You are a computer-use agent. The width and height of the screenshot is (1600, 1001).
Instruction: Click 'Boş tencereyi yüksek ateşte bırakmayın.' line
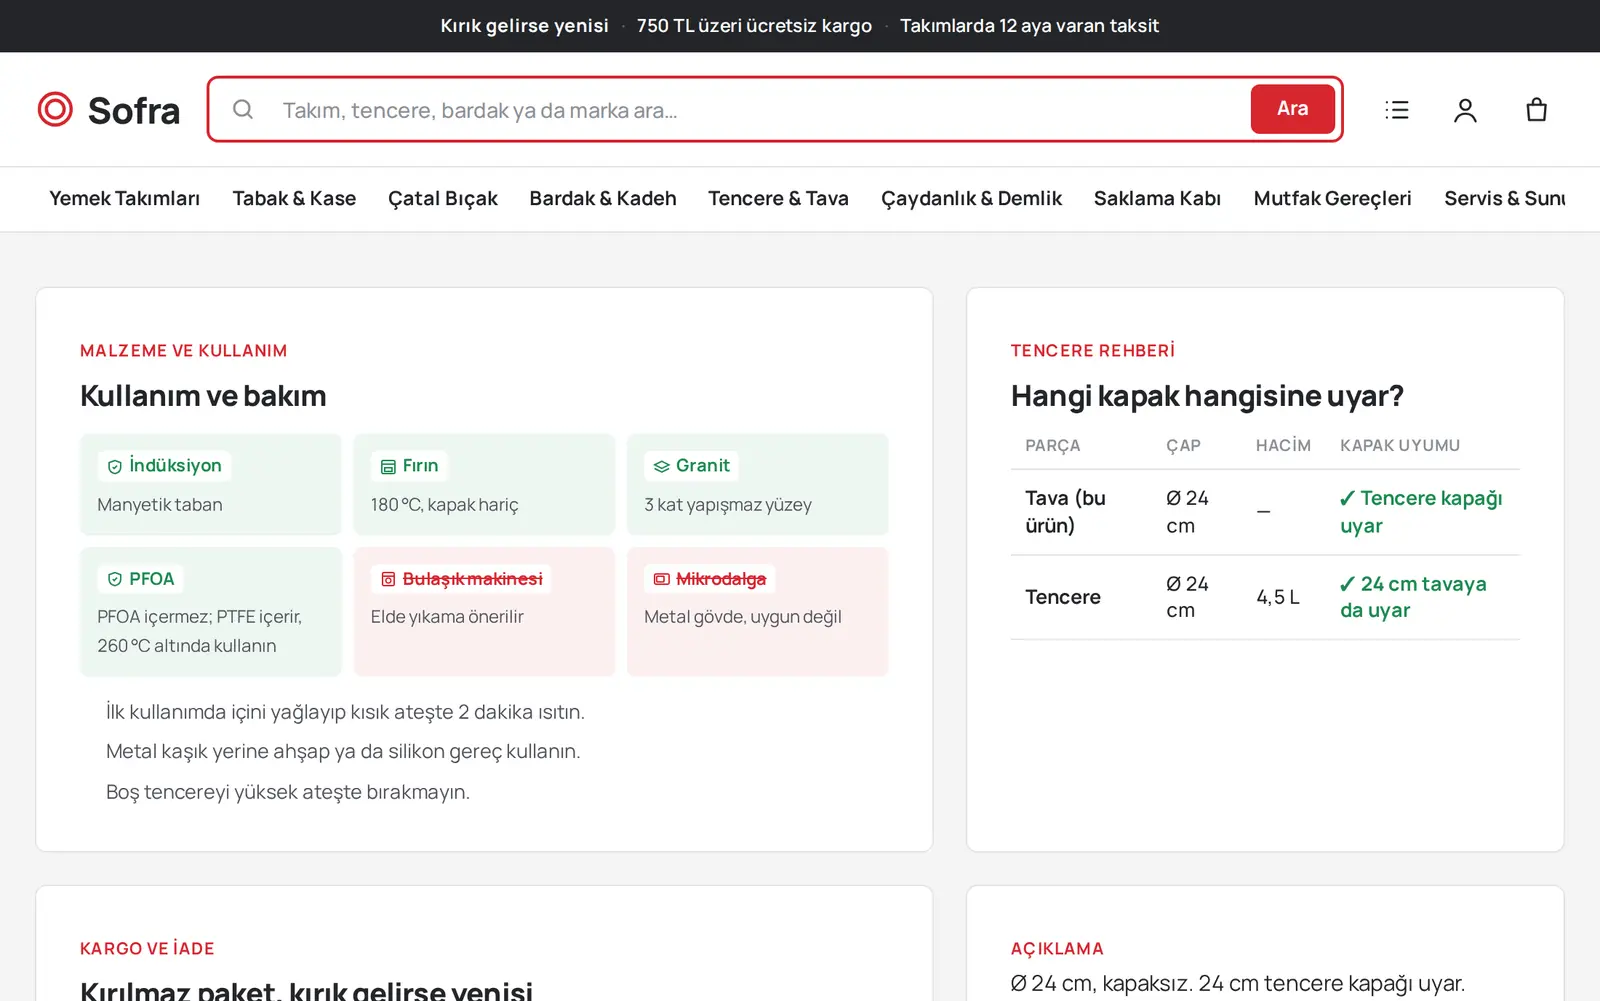(288, 792)
